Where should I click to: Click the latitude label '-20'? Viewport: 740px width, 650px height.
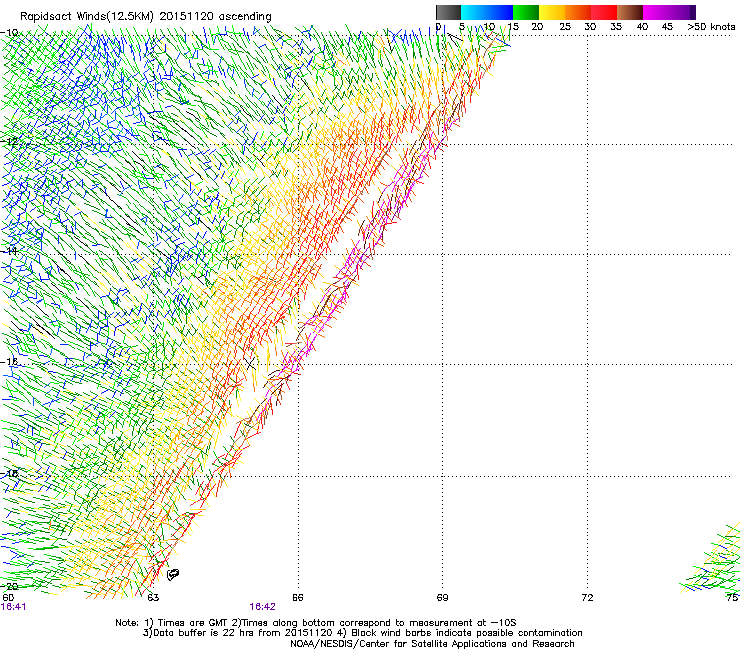pyautogui.click(x=9, y=586)
